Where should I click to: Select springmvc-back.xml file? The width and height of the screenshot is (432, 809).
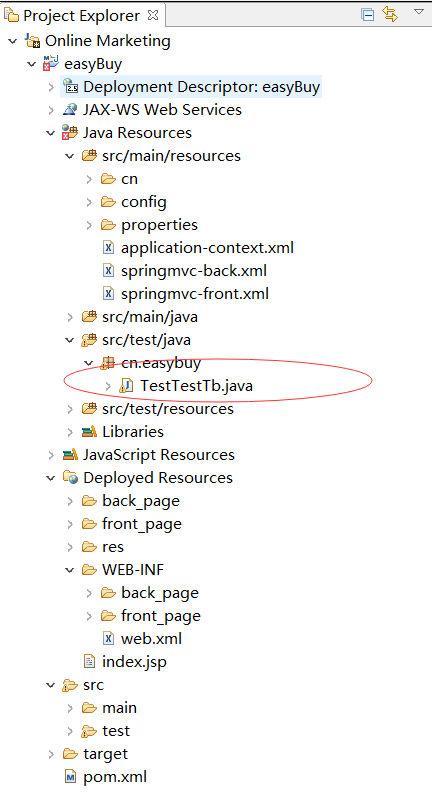tap(194, 270)
